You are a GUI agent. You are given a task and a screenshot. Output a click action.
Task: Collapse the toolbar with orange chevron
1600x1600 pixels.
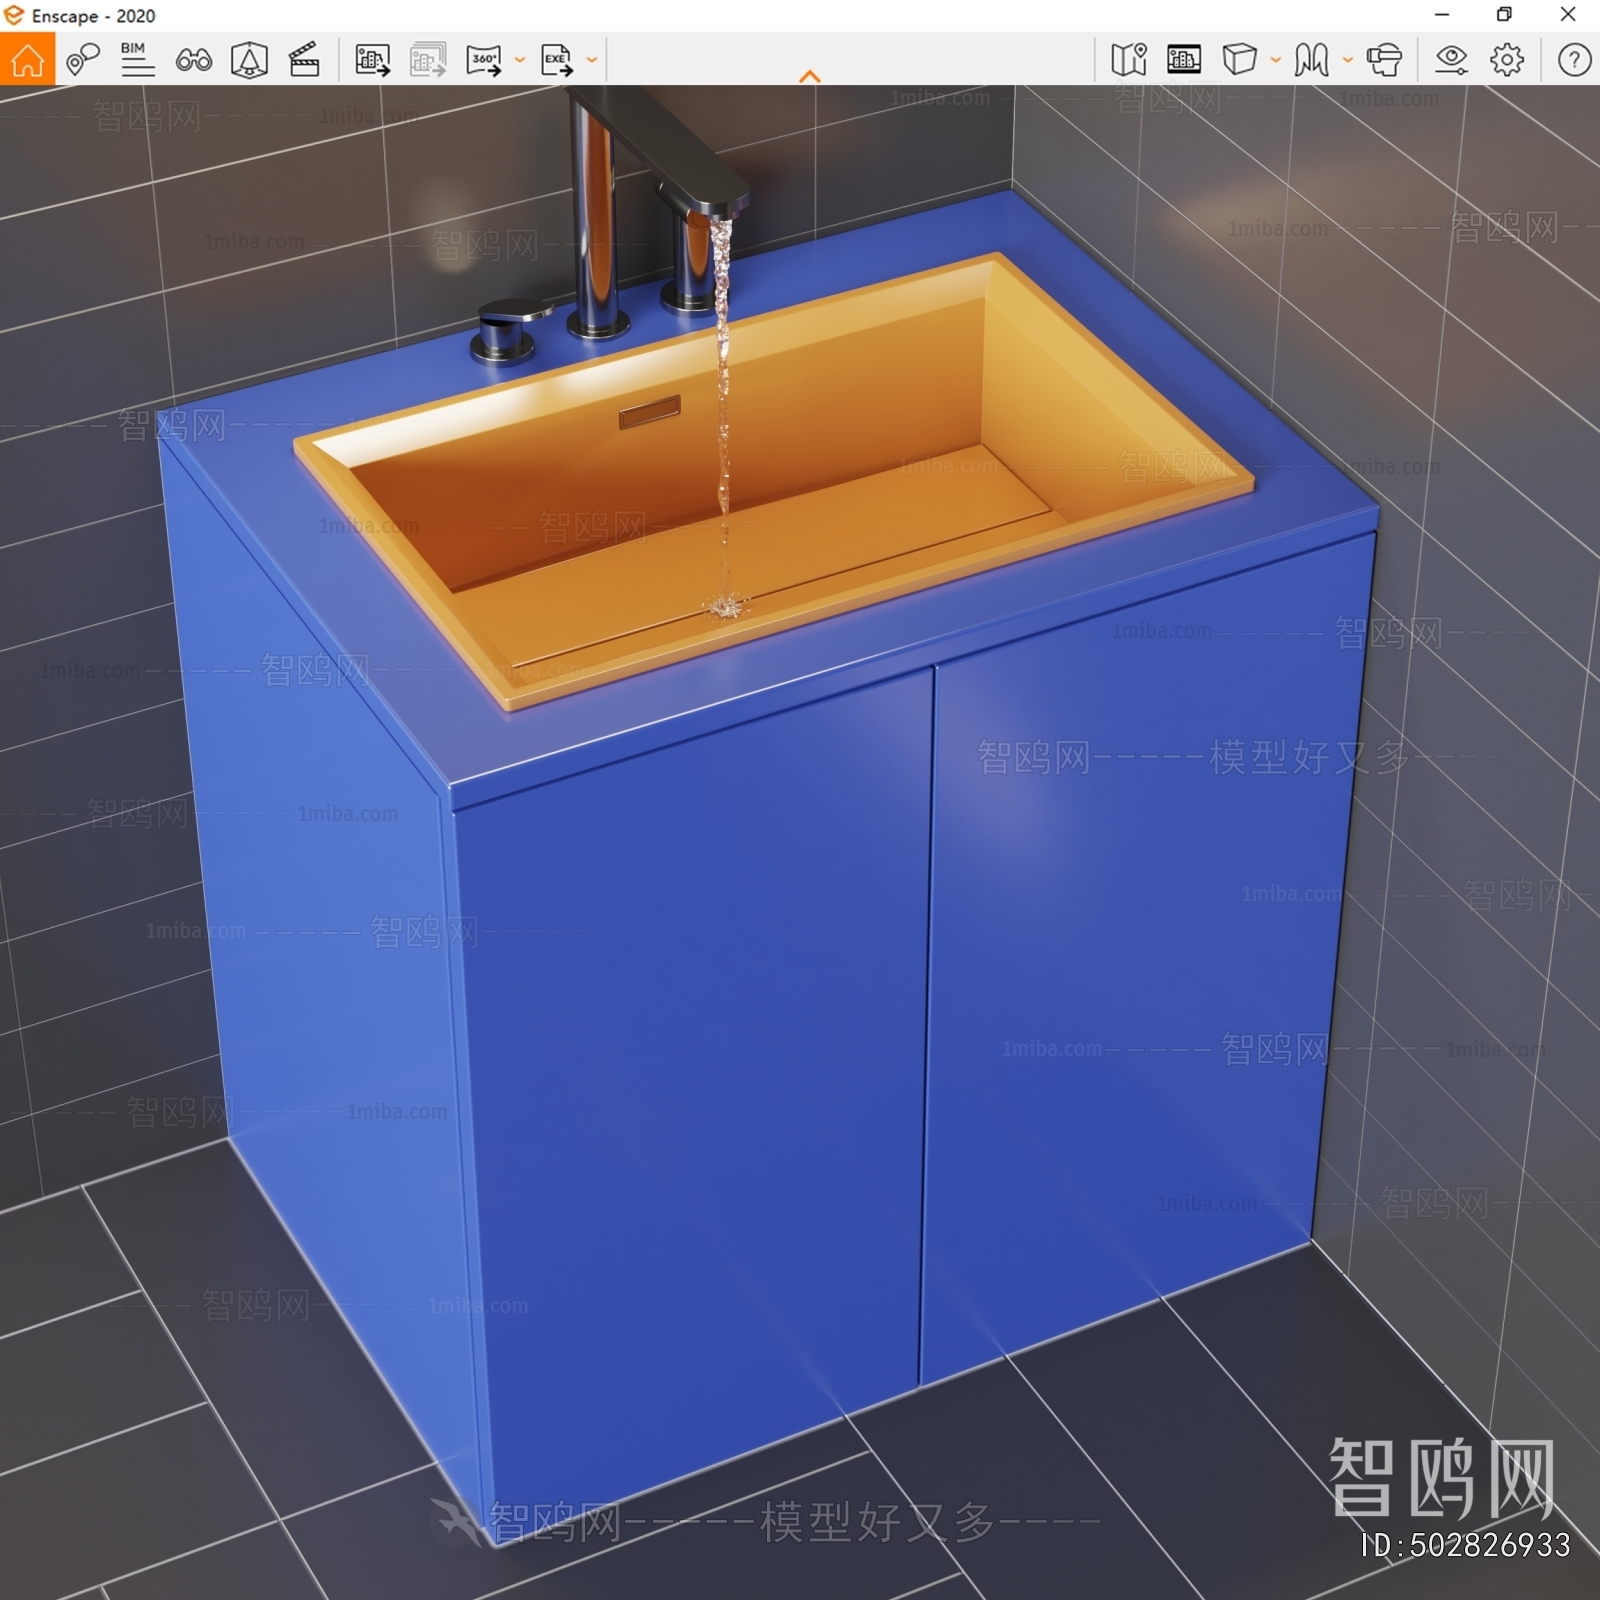pyautogui.click(x=810, y=77)
